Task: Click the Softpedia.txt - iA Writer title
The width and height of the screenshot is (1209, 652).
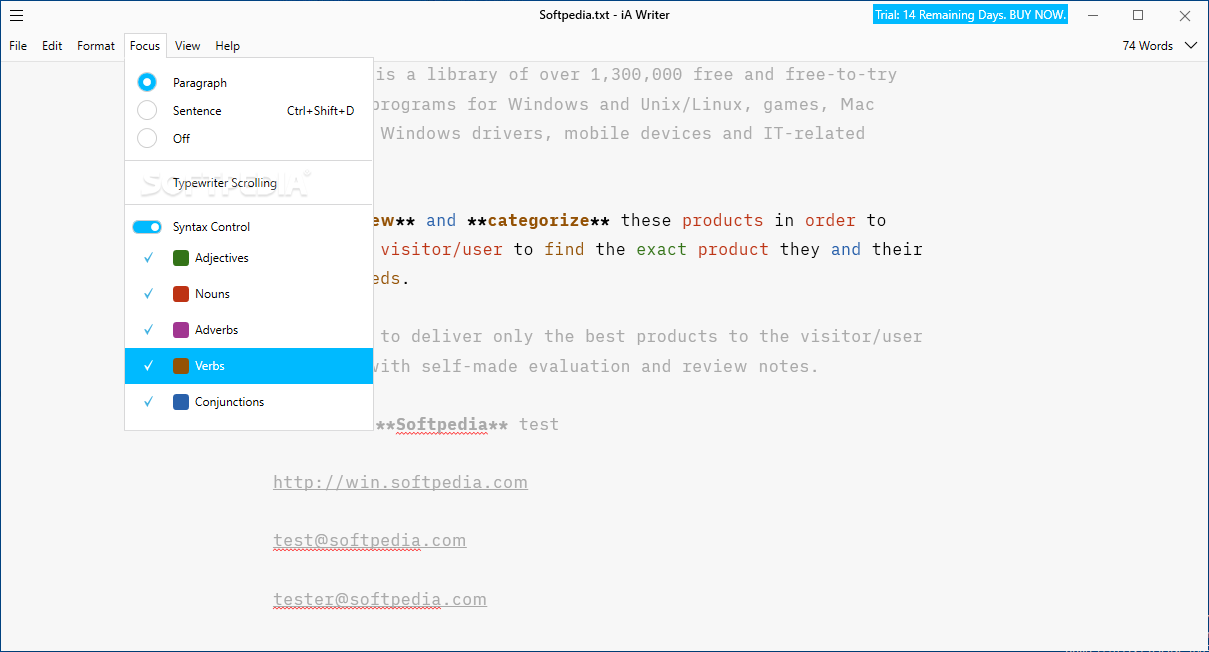Action: click(x=604, y=15)
